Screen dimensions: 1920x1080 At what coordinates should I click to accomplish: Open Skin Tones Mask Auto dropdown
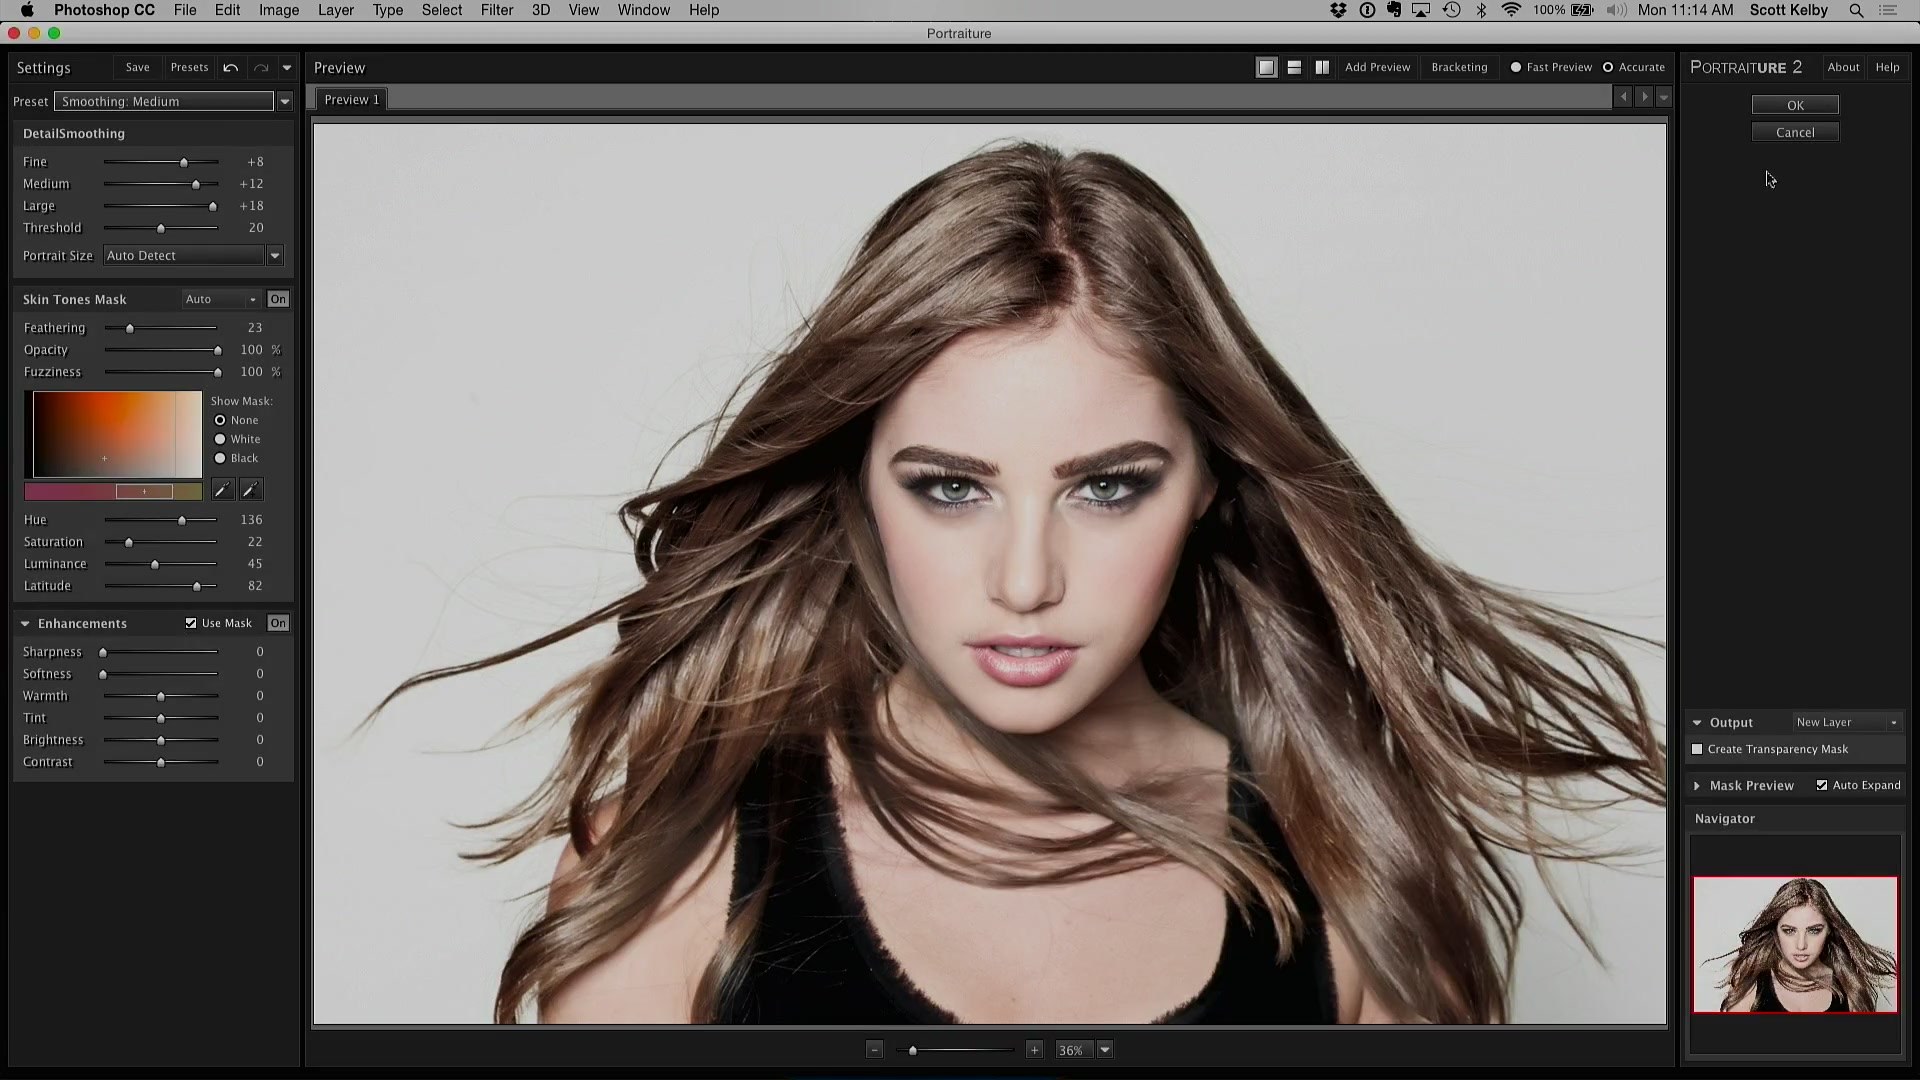click(222, 299)
